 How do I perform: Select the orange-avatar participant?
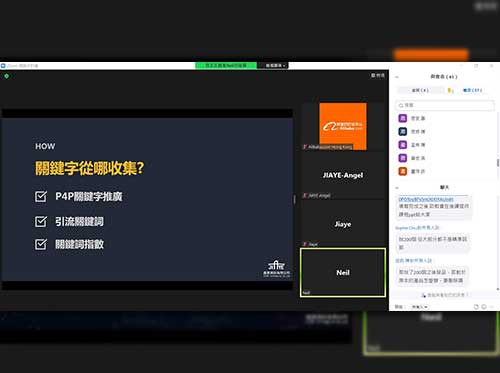[403, 171]
